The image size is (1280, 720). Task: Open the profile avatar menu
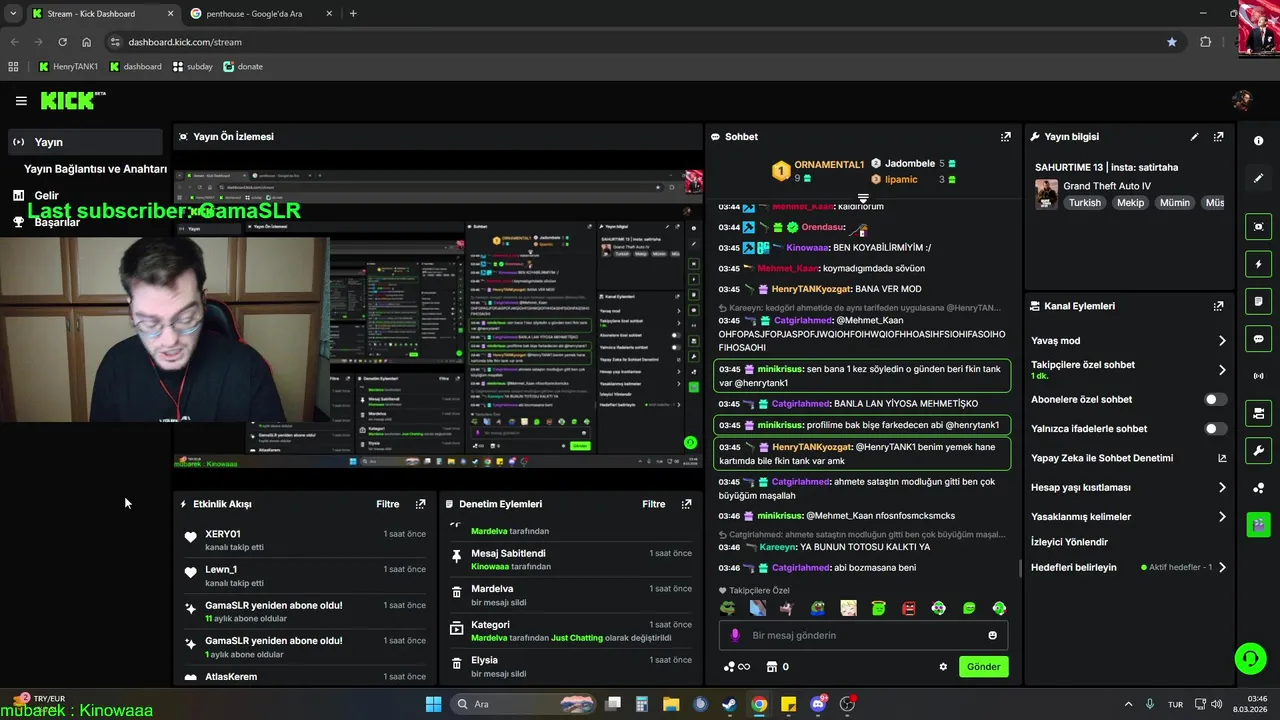pyautogui.click(x=1242, y=100)
